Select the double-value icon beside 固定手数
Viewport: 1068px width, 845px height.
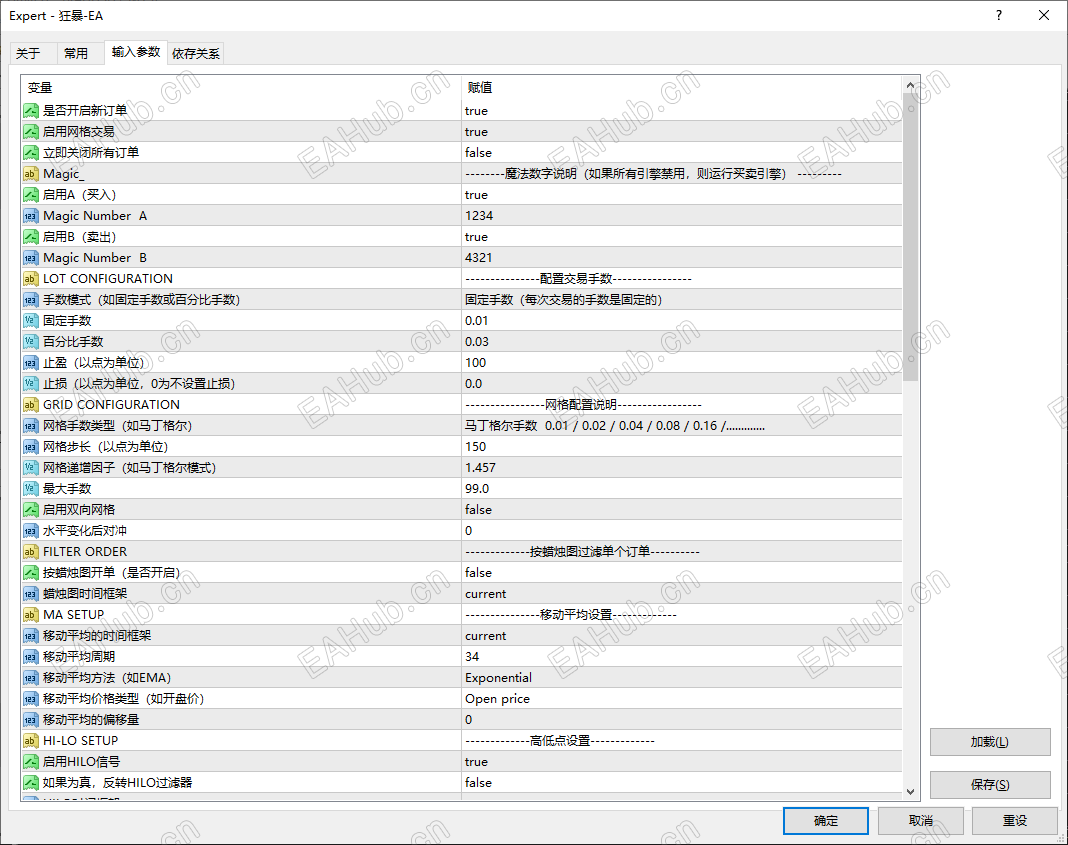[31, 320]
